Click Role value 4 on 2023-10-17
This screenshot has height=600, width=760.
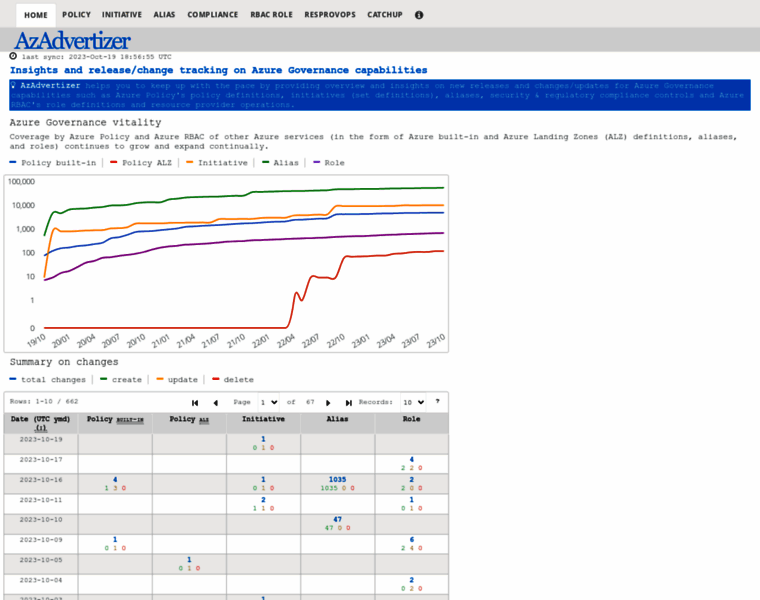tap(412, 459)
